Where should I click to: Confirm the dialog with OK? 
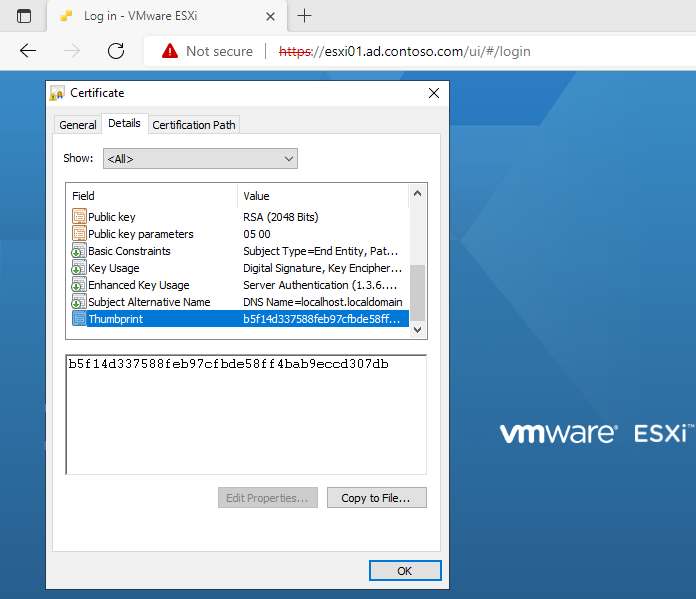point(405,571)
